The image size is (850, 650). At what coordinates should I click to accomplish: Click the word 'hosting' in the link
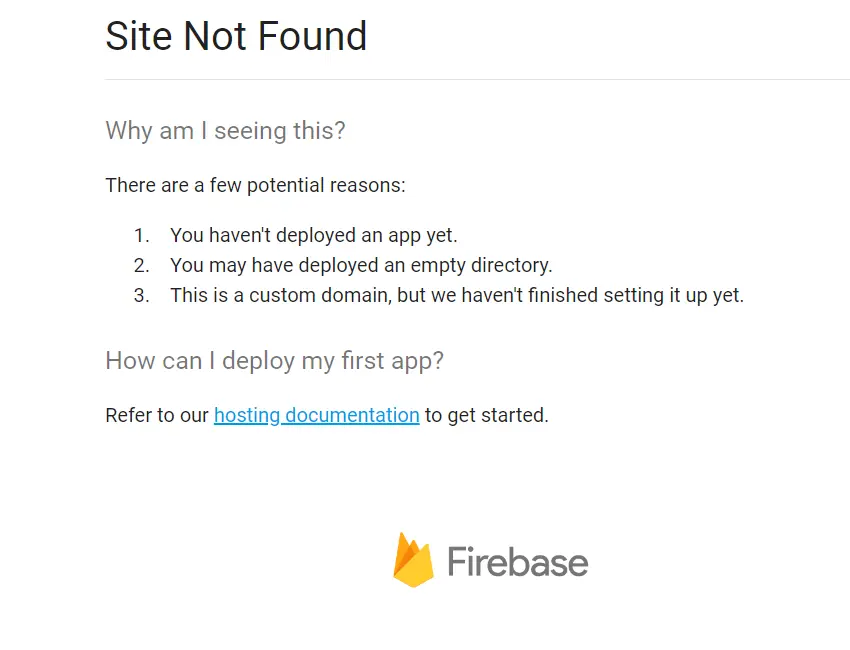point(247,415)
